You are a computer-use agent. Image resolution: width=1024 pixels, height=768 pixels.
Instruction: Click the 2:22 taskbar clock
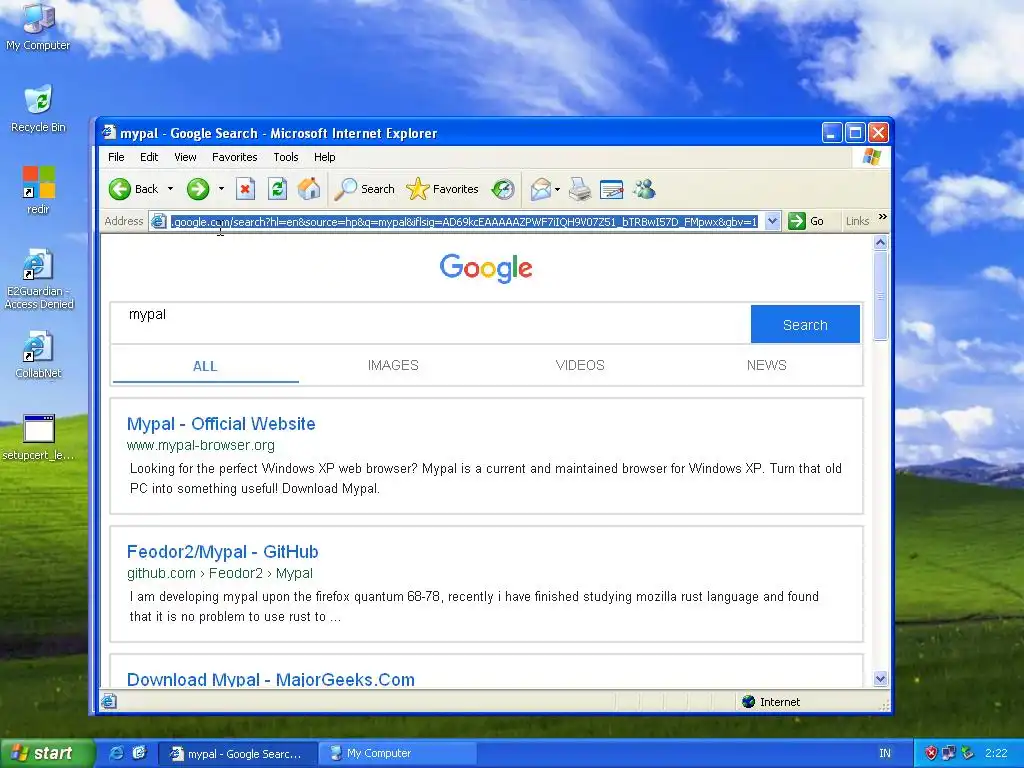pyautogui.click(x=996, y=753)
